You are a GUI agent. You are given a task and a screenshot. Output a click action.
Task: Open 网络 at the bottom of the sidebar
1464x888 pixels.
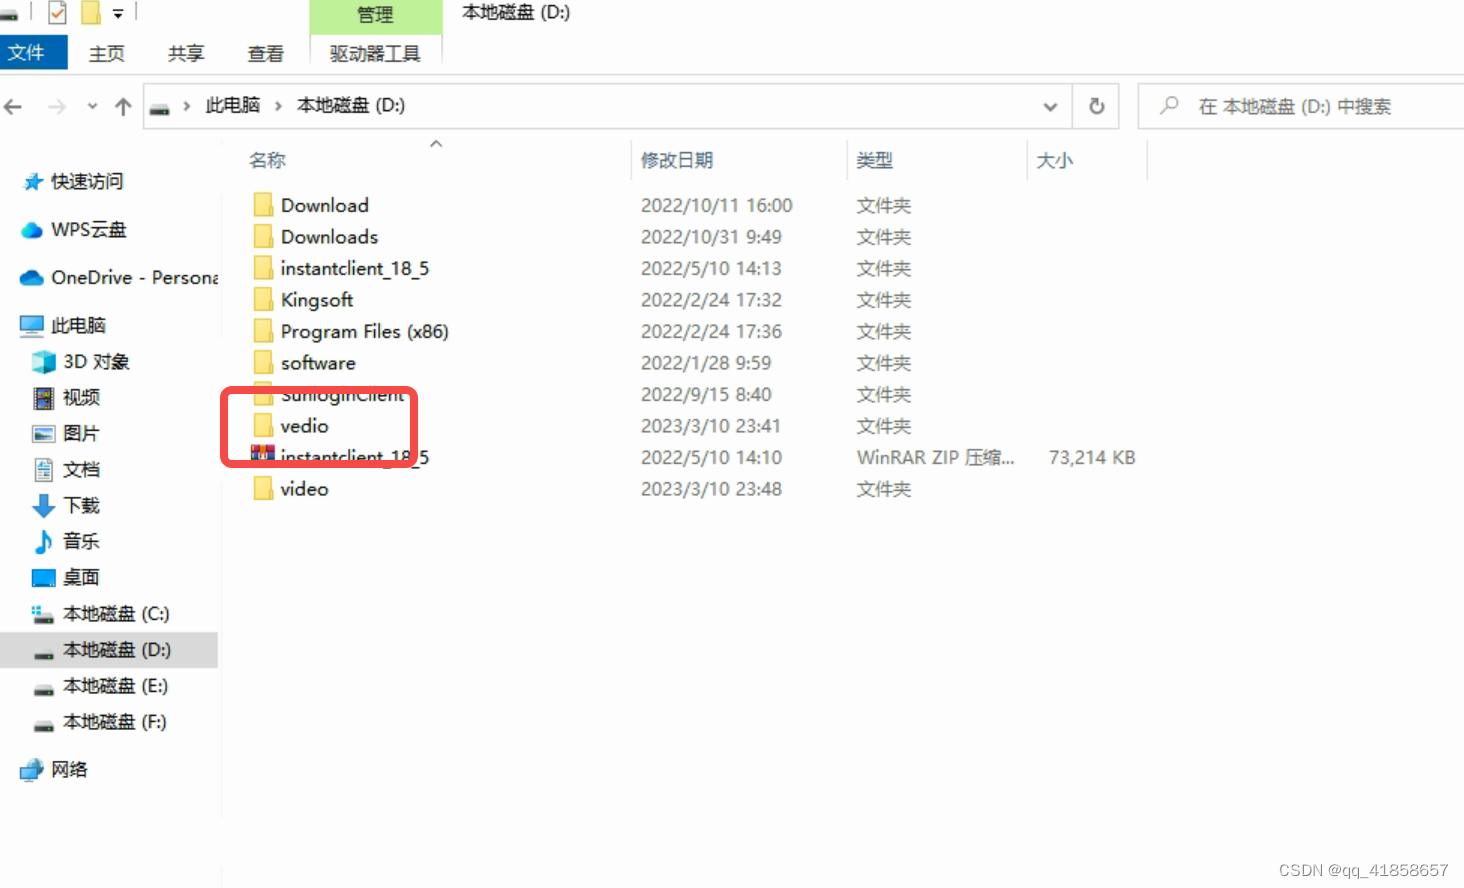click(69, 769)
